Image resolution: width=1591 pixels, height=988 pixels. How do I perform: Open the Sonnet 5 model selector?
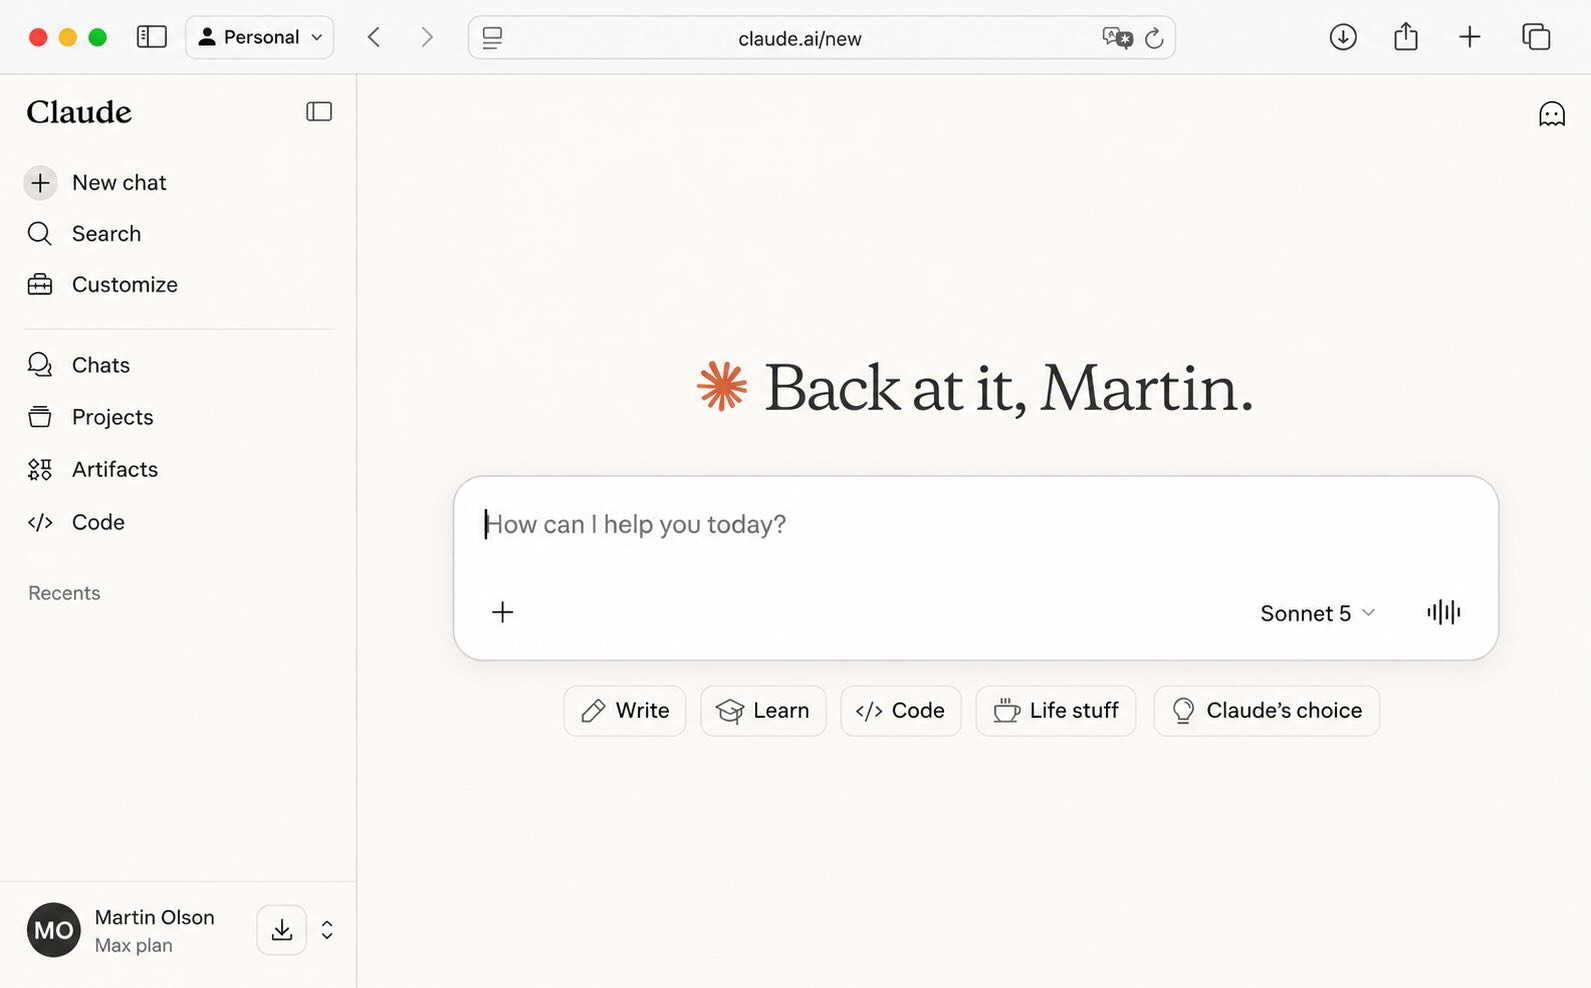pyautogui.click(x=1317, y=613)
